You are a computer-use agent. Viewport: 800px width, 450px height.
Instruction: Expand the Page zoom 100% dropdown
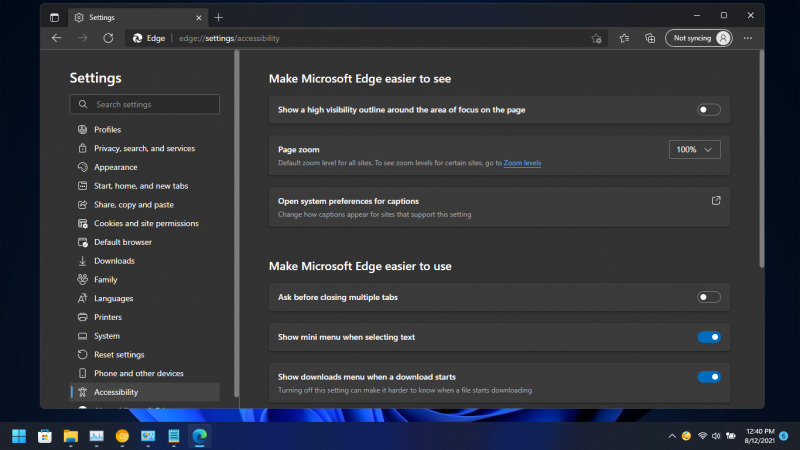tap(694, 149)
